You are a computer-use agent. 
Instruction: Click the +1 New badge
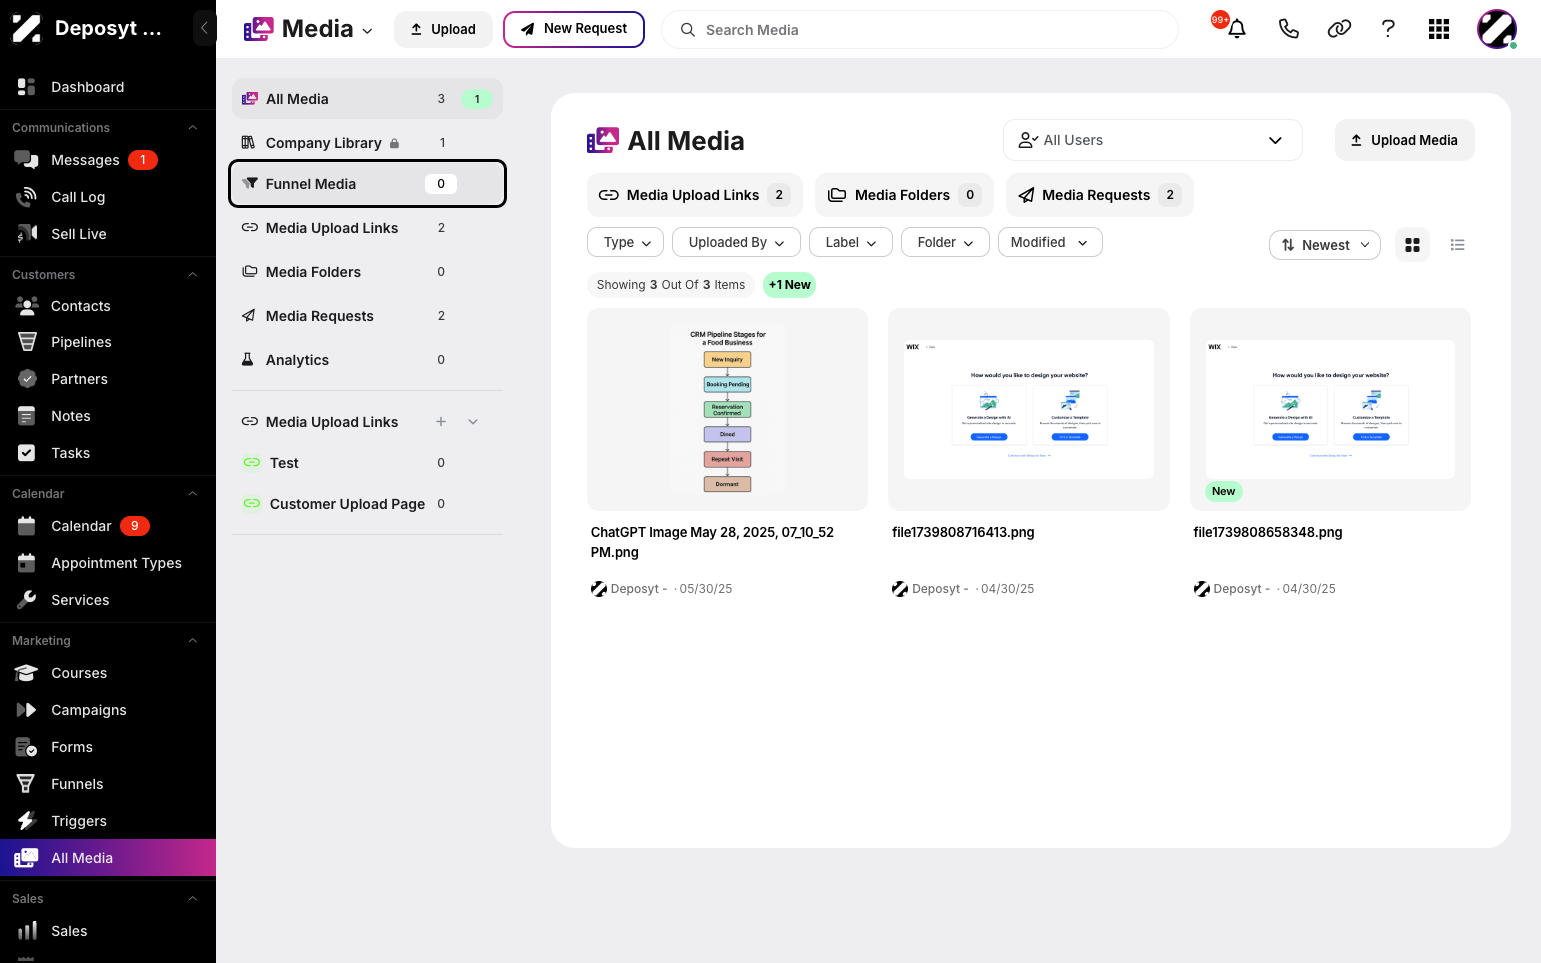[790, 285]
